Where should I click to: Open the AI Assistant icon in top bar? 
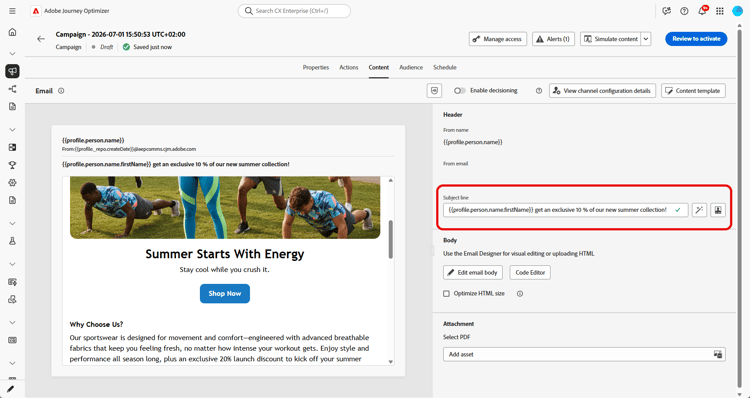point(666,11)
